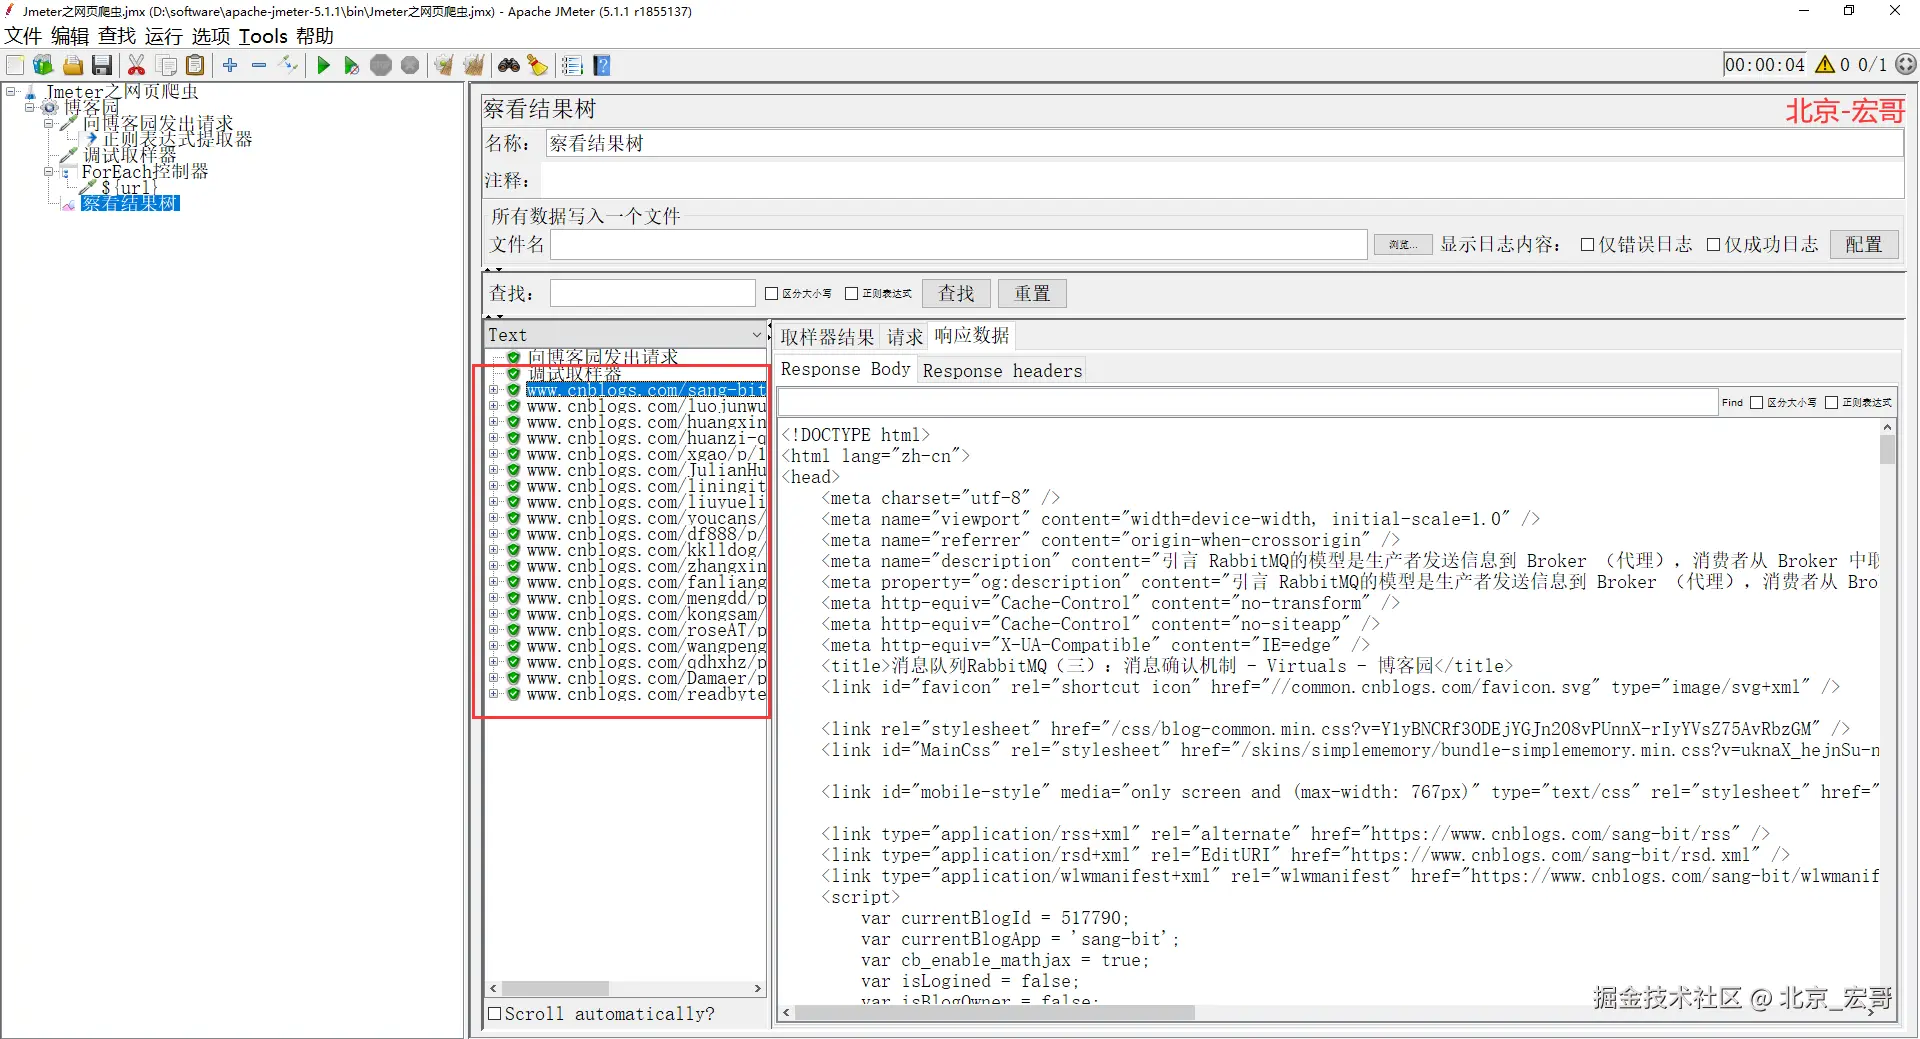The height and width of the screenshot is (1039, 1920).
Task: Click the 查找 search button
Action: click(955, 294)
